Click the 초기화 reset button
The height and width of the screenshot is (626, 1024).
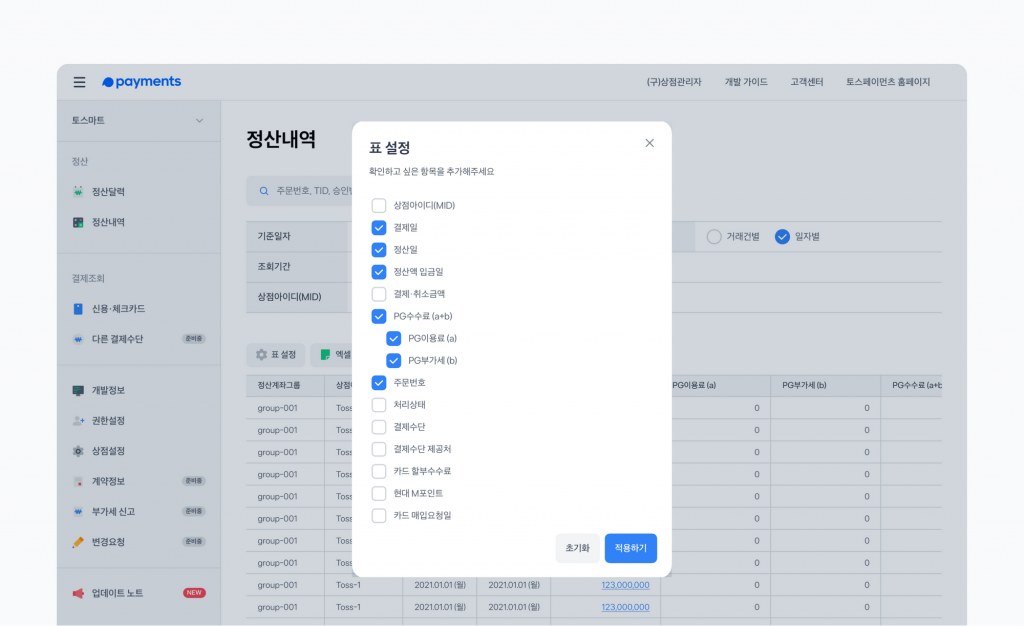(x=577, y=548)
